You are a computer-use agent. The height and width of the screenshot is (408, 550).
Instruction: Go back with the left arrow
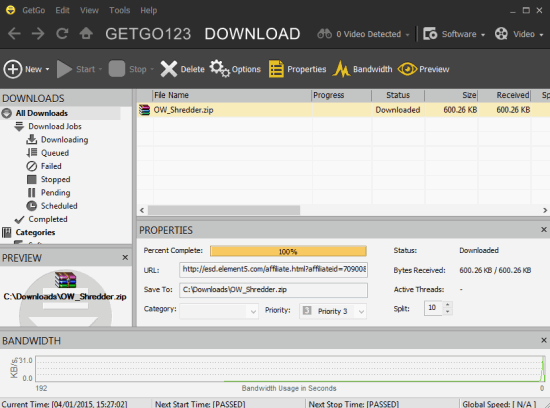pyautogui.click(x=14, y=34)
